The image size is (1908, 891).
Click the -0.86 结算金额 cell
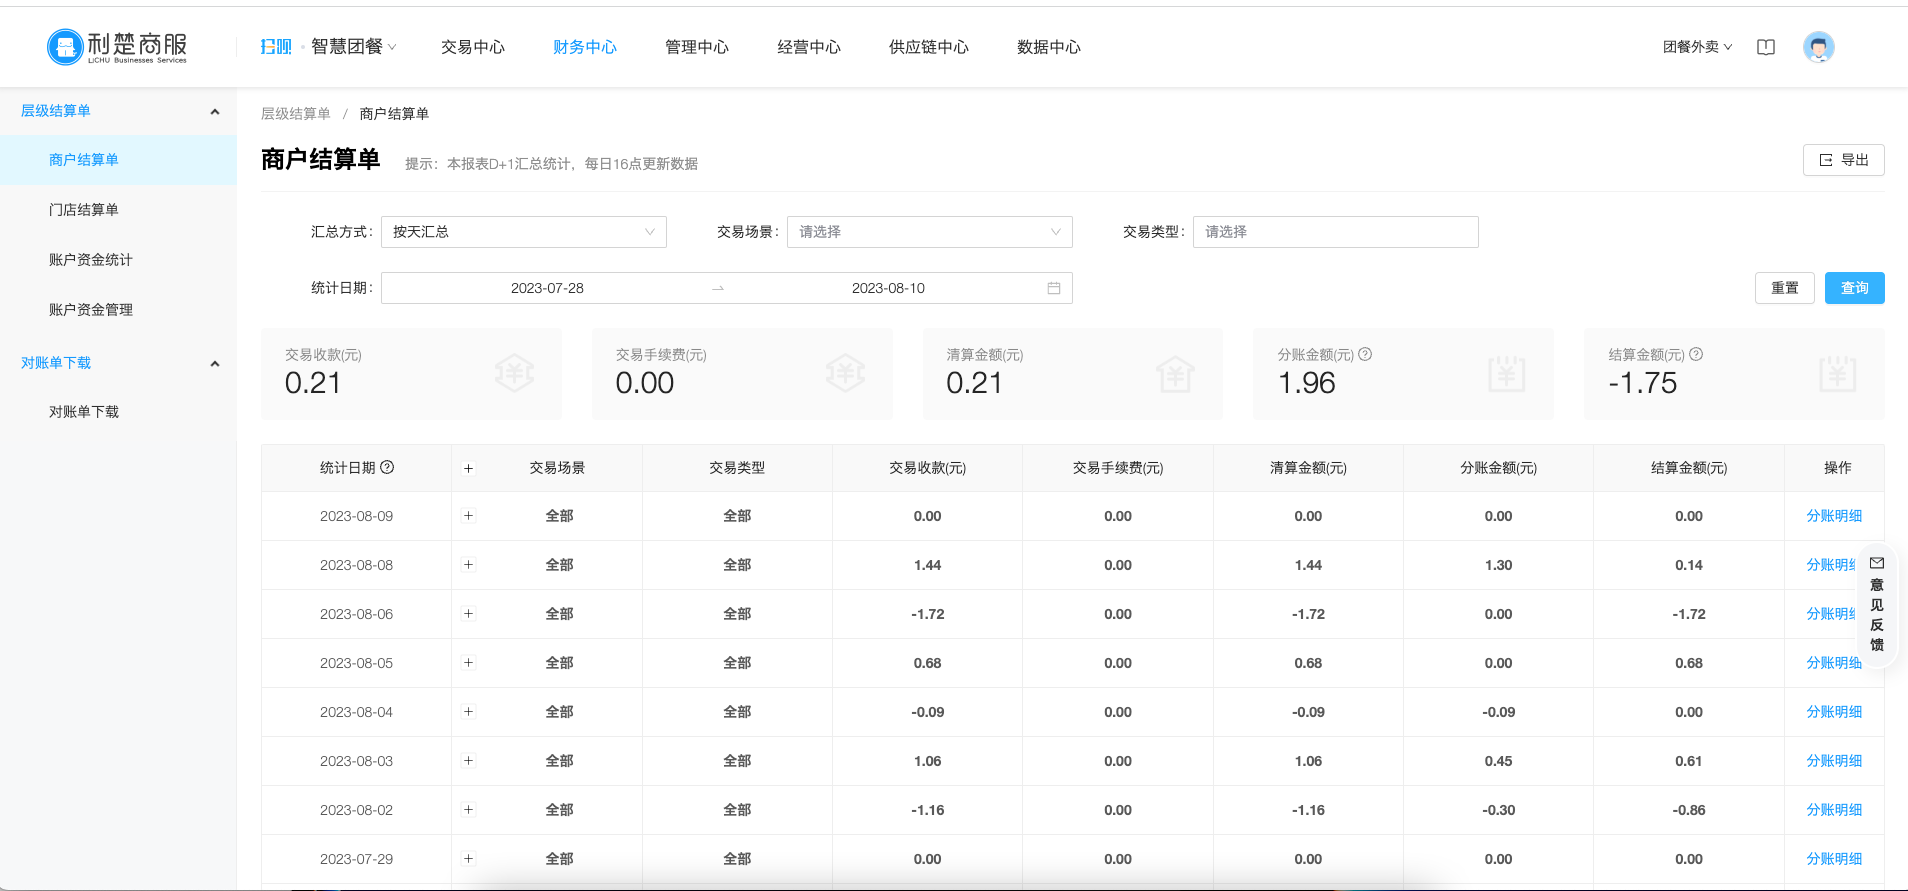pyautogui.click(x=1689, y=810)
